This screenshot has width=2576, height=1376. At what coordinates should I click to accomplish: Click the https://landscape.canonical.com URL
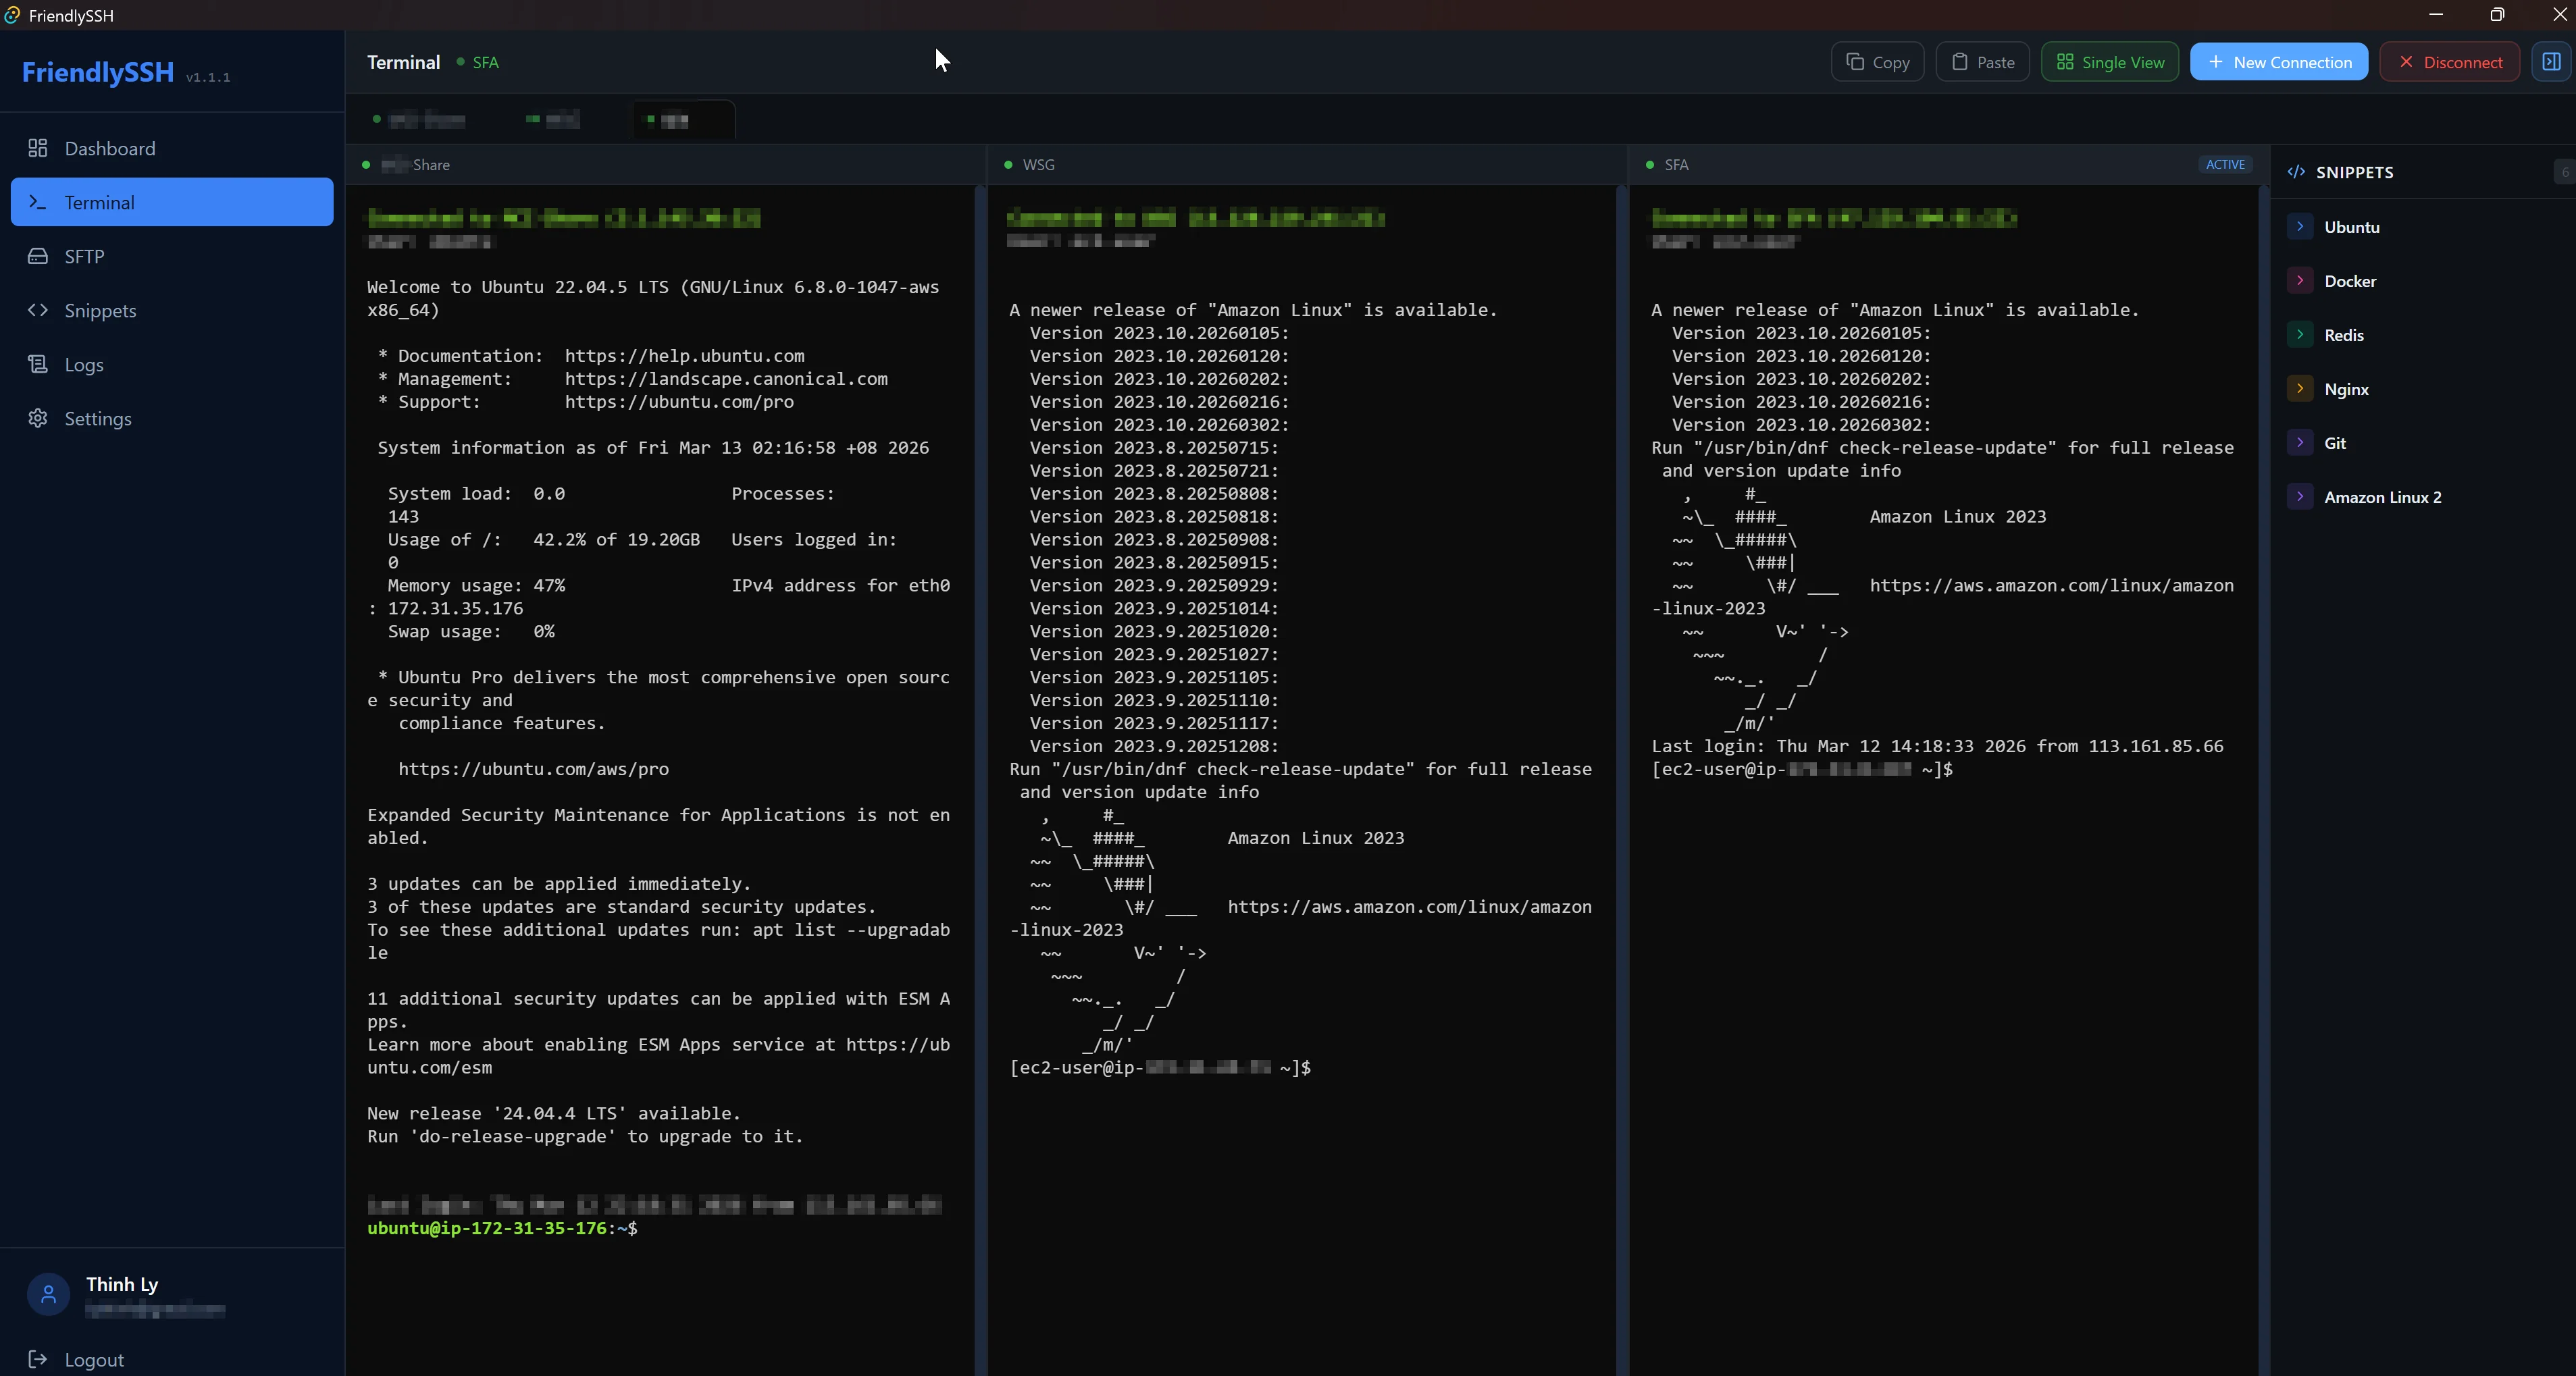coord(726,379)
